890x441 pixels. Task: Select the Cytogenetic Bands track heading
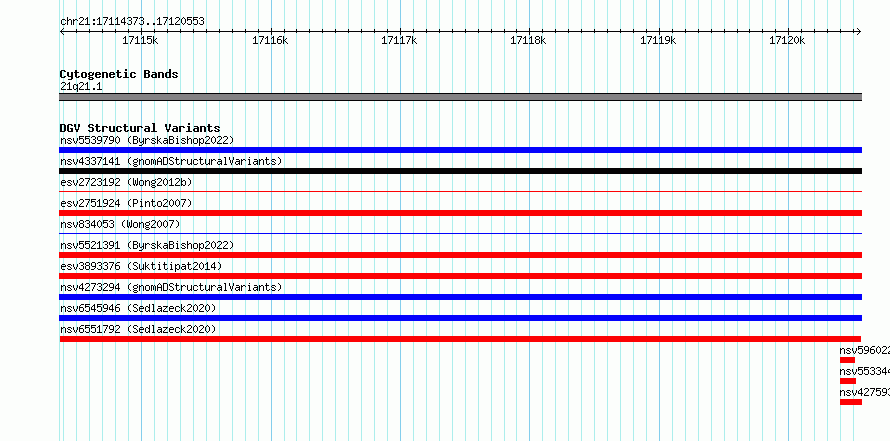119,74
